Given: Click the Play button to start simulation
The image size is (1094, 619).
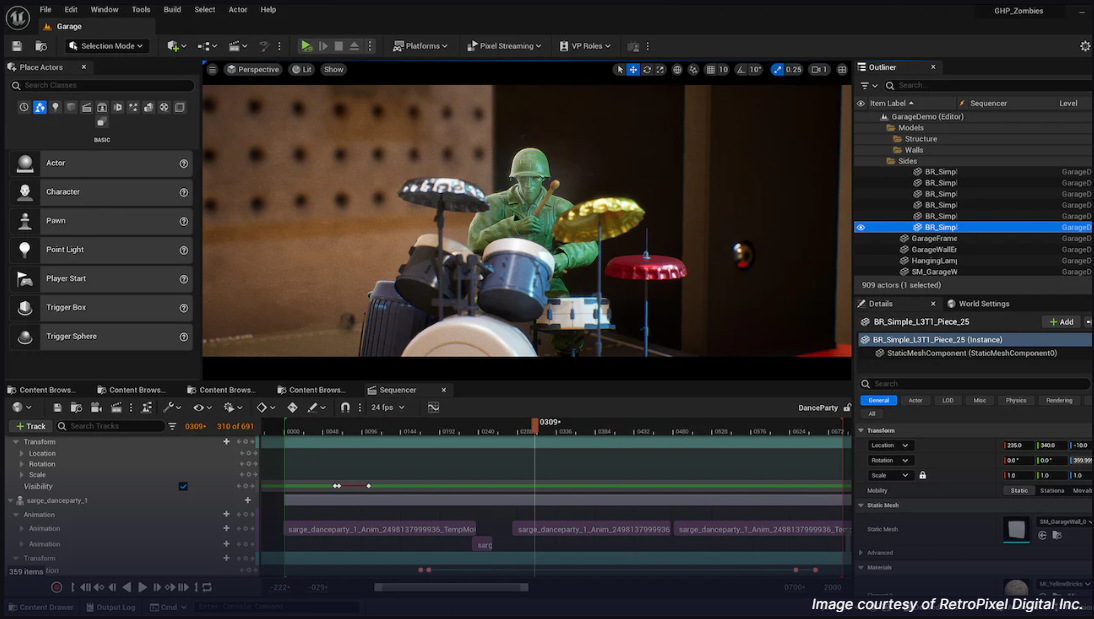Looking at the screenshot, I should pyautogui.click(x=306, y=45).
